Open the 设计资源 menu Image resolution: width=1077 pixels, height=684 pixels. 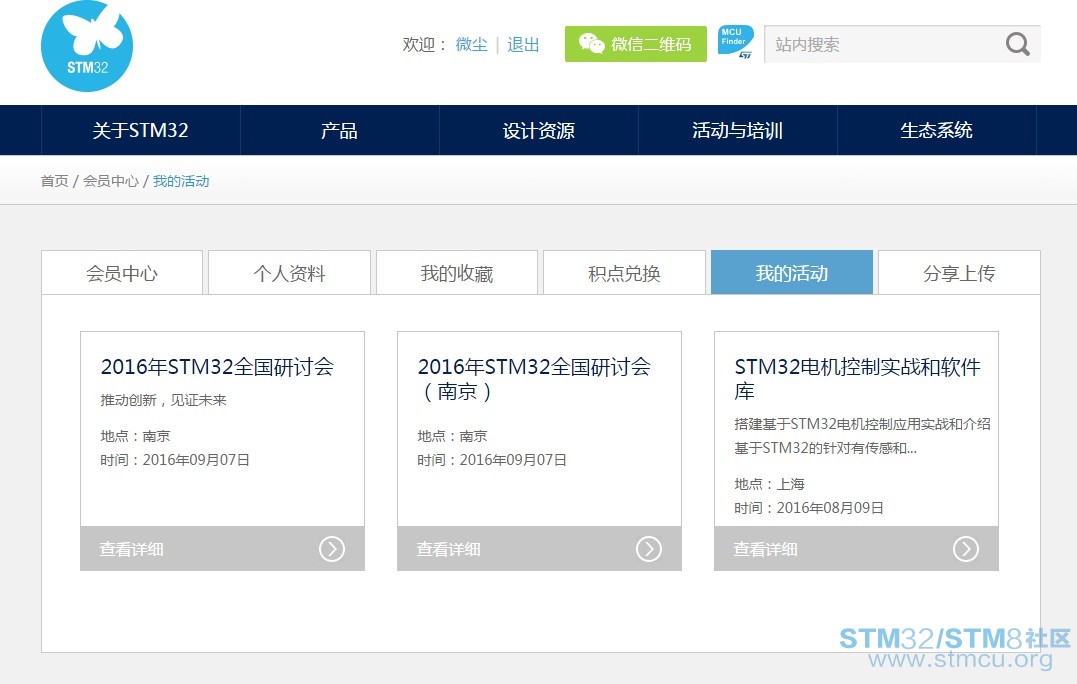[538, 130]
